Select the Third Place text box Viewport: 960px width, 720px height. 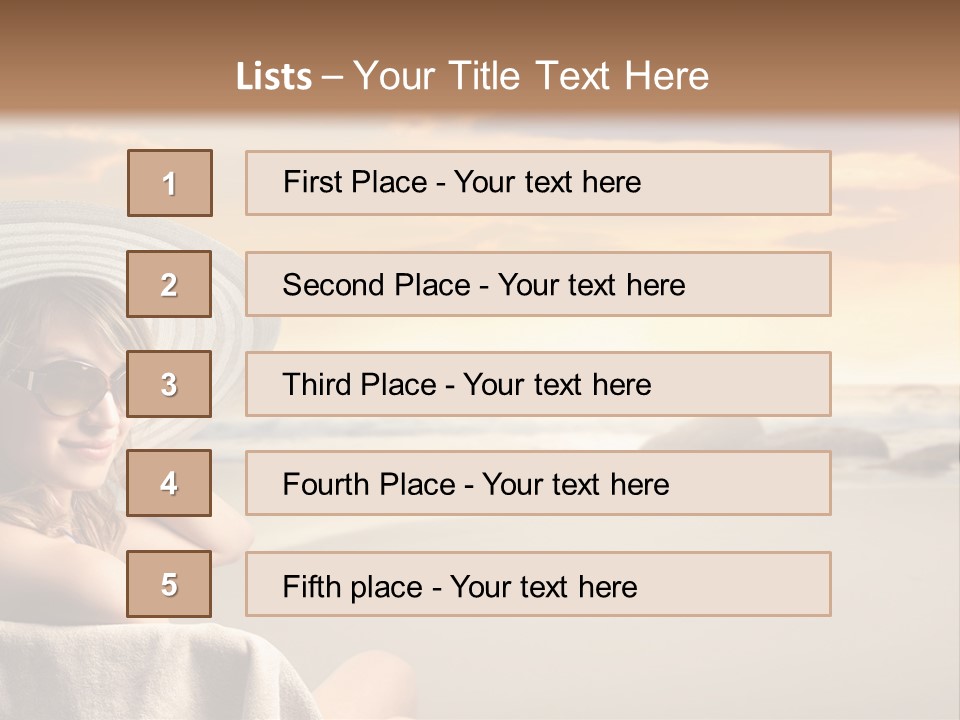538,384
